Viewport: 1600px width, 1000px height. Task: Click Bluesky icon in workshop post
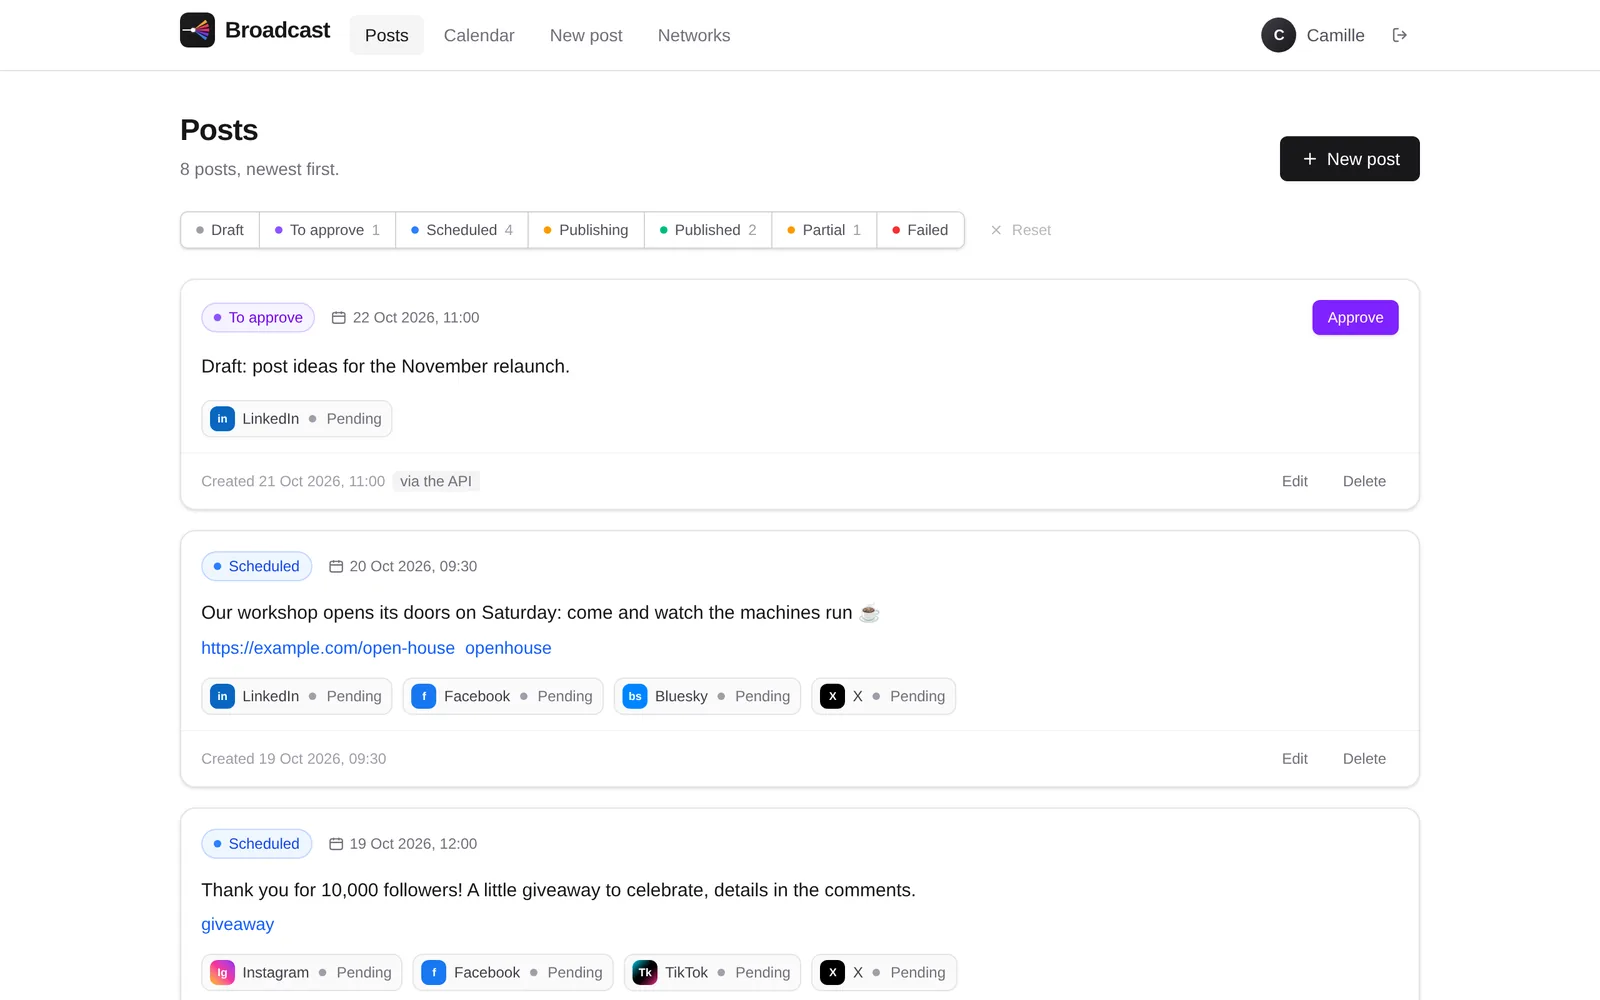click(x=635, y=696)
